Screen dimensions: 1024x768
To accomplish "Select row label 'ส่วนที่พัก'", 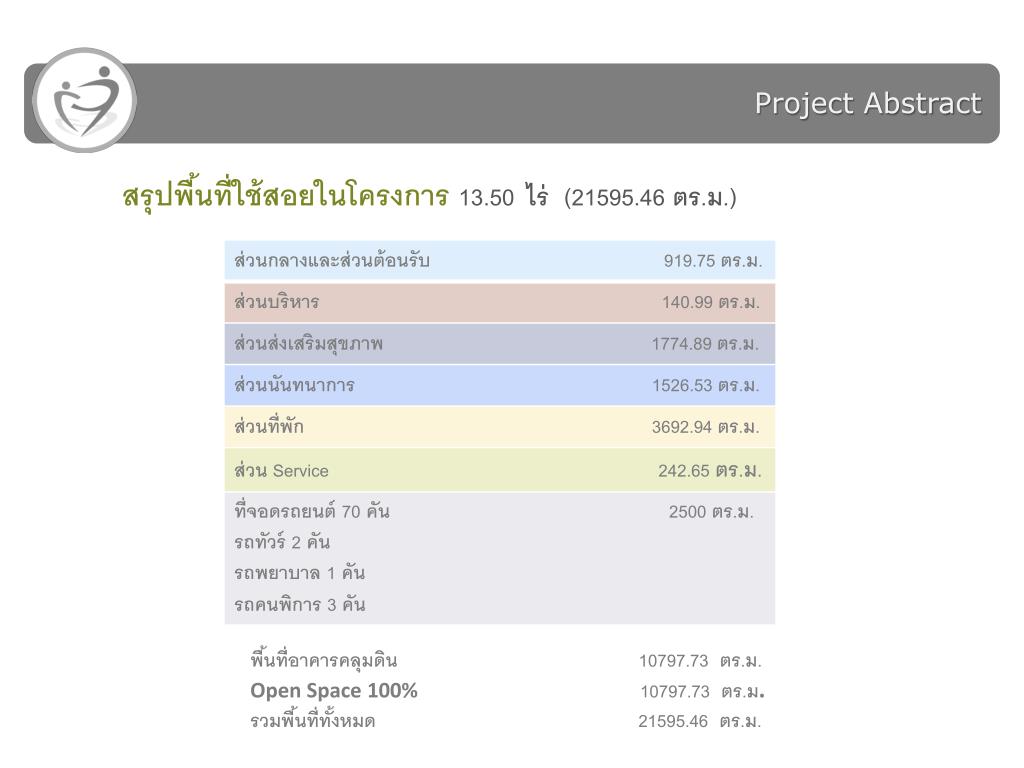I will point(269,427).
